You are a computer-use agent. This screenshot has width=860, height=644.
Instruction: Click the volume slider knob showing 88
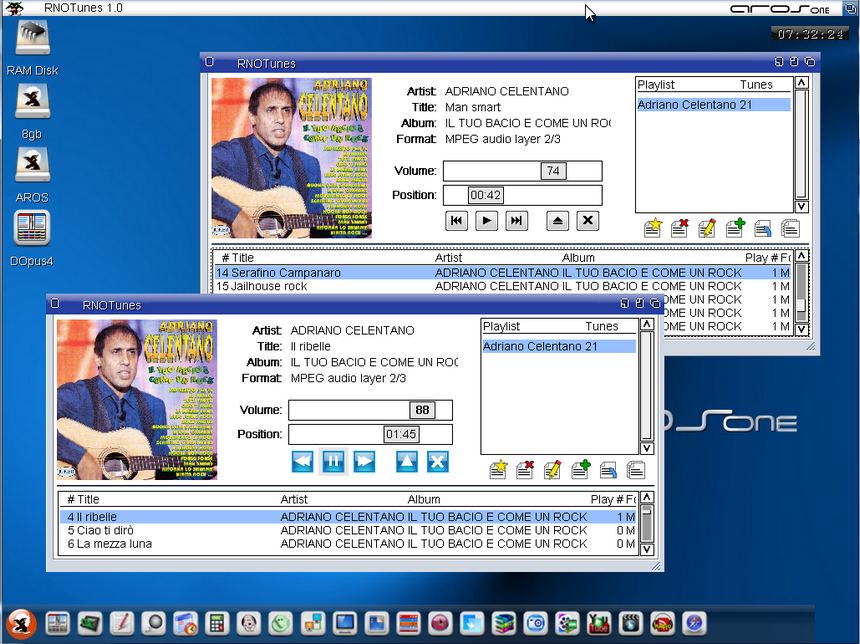(x=422, y=410)
